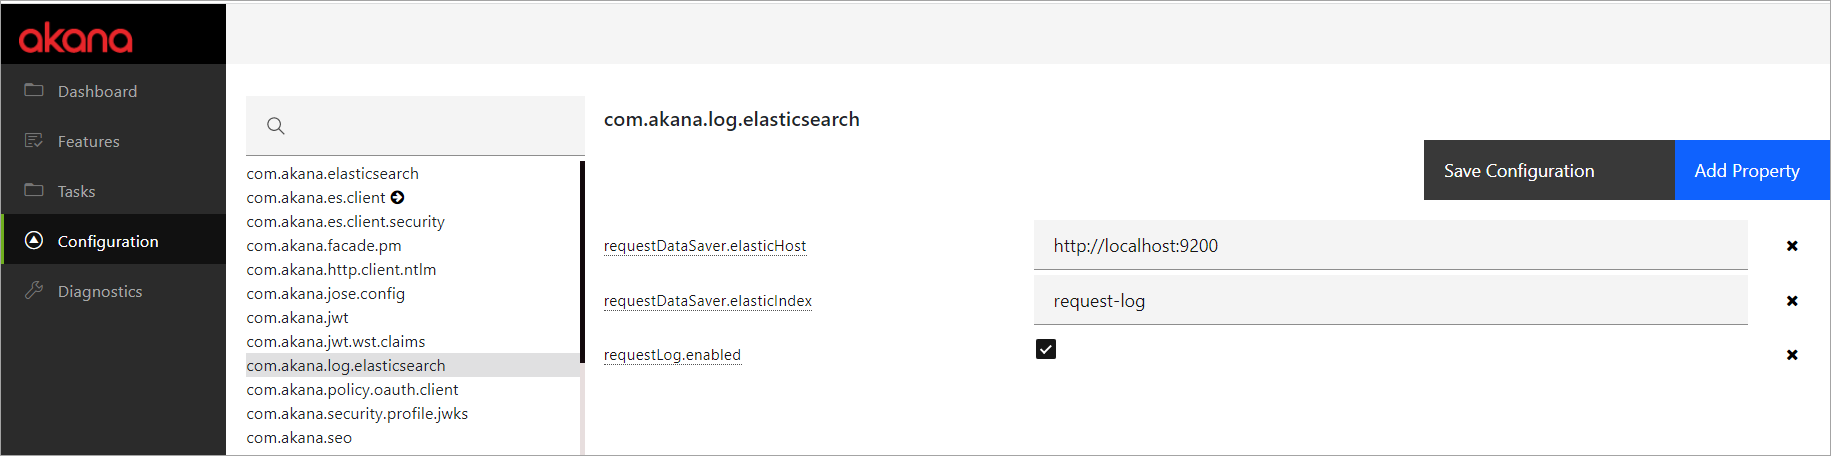
Task: Click the Diagnostics wrench icon
Action: [34, 290]
